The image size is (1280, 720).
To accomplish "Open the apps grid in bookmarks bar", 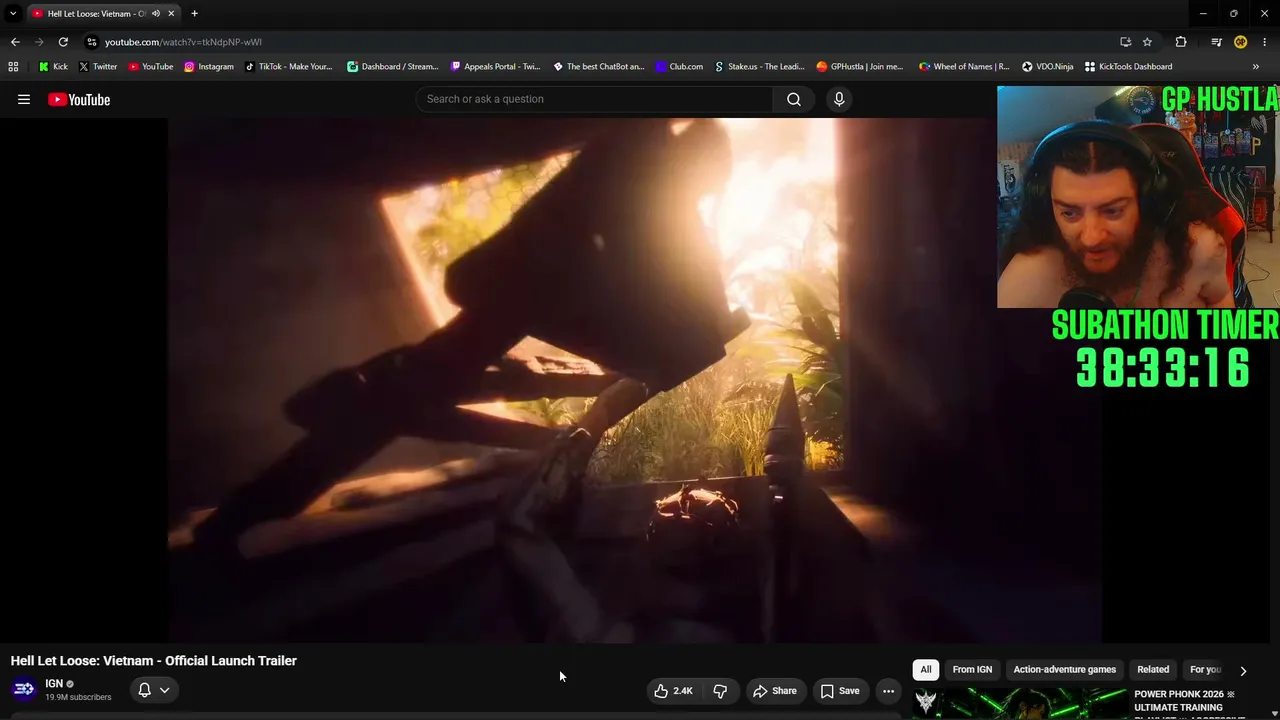I will click(13, 67).
